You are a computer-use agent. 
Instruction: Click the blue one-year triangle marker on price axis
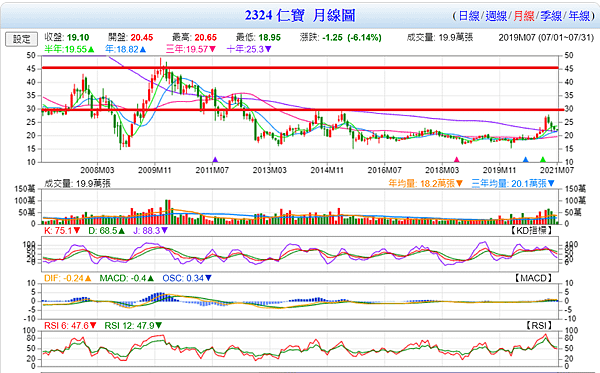pyautogui.click(x=525, y=160)
